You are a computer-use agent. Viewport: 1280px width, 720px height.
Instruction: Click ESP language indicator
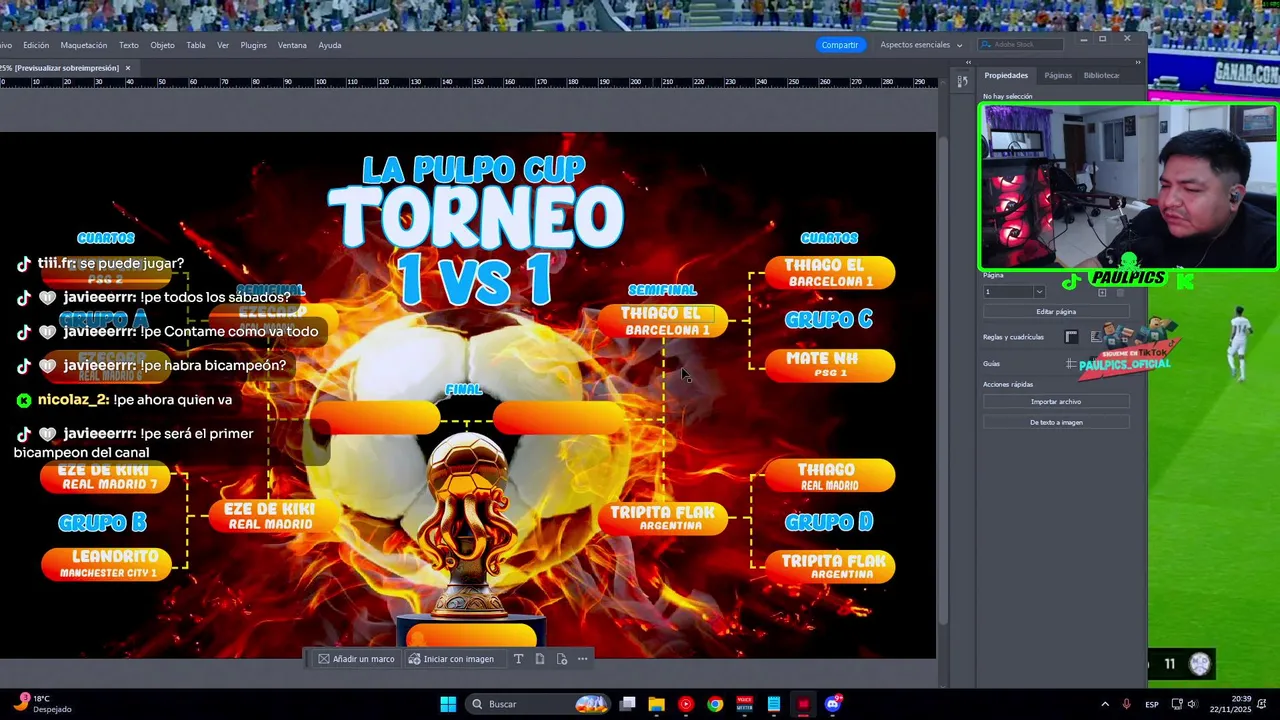[x=1152, y=704]
